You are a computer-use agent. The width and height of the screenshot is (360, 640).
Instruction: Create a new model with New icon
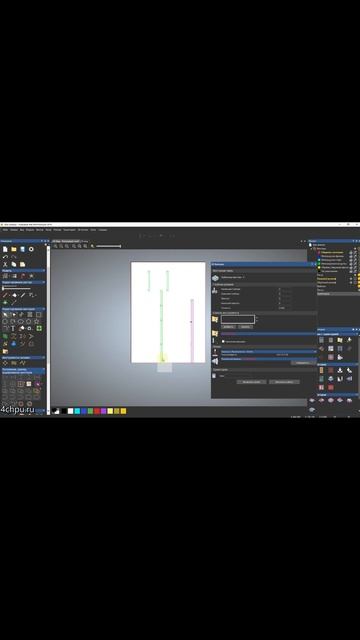click(x=5, y=249)
